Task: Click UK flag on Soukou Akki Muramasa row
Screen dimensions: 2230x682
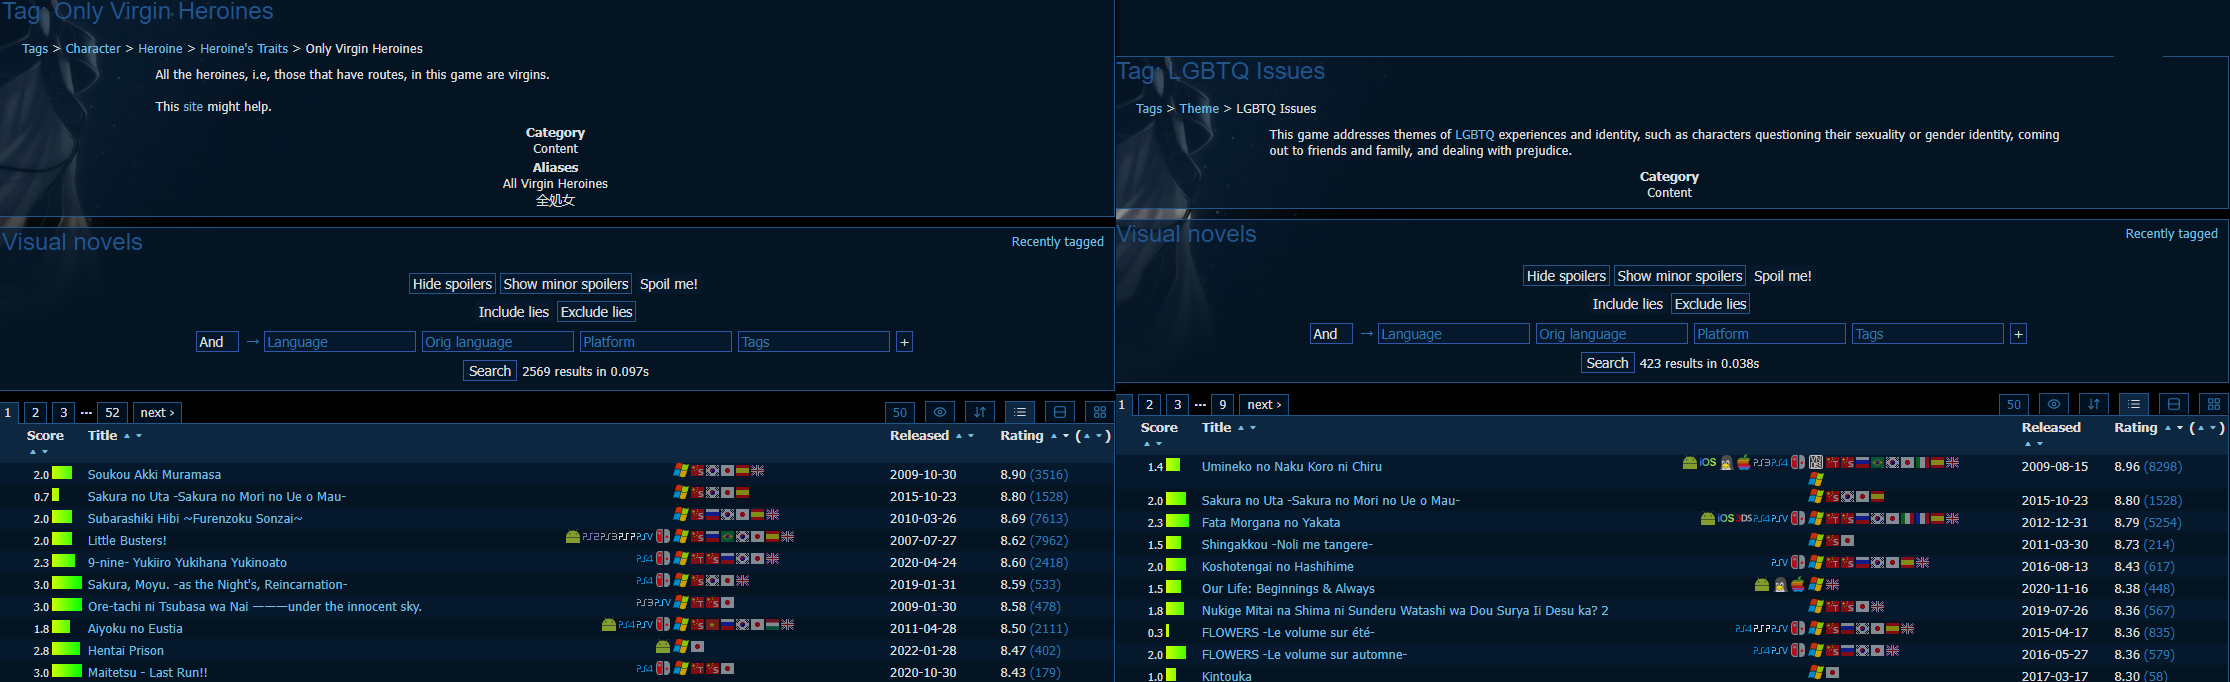Action: pos(758,470)
